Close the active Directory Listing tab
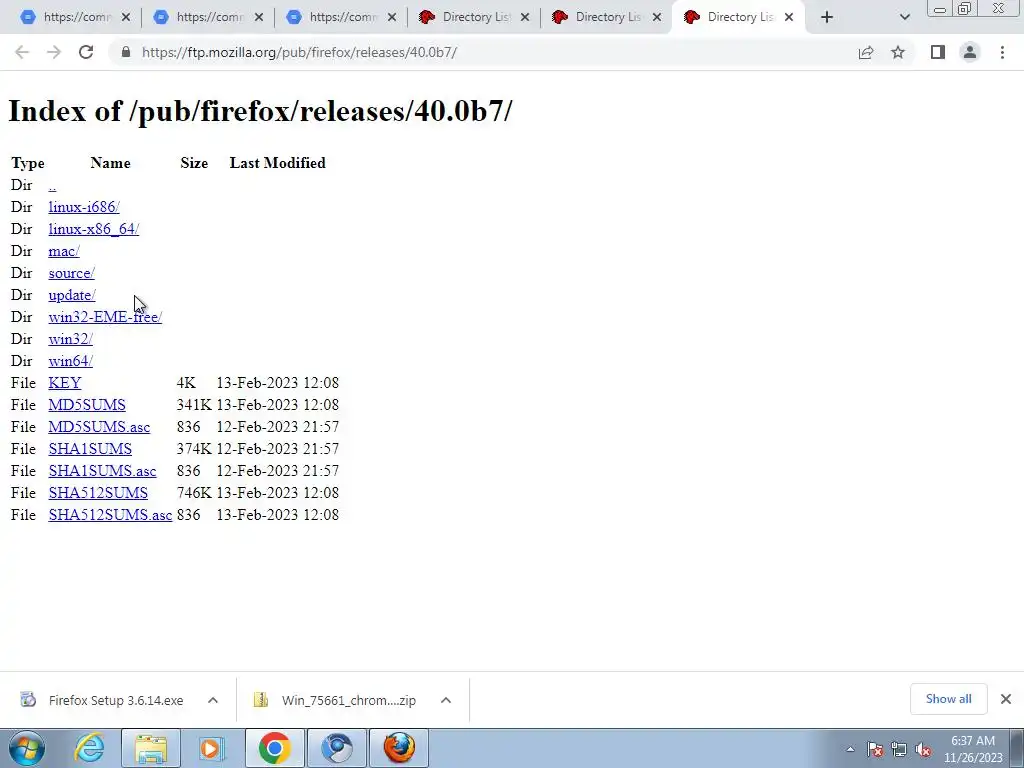 pos(789,18)
